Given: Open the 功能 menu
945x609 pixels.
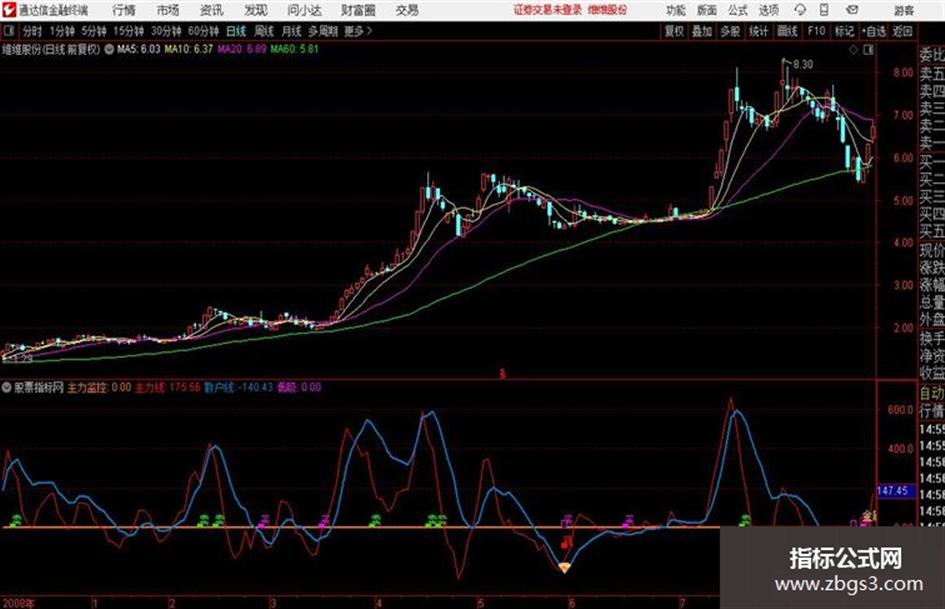Looking at the screenshot, I should pos(676,10).
